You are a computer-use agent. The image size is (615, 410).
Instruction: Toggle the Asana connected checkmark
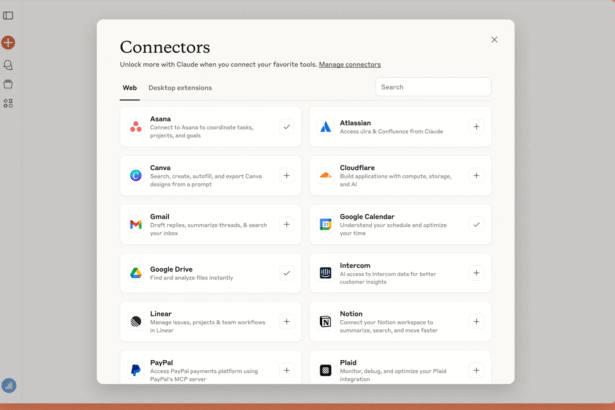286,127
